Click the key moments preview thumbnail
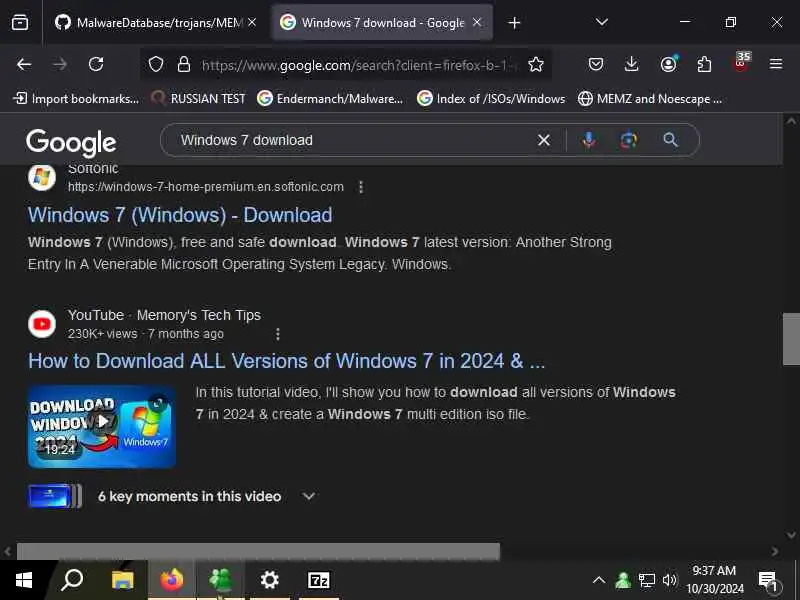The height and width of the screenshot is (600, 800). tap(55, 496)
